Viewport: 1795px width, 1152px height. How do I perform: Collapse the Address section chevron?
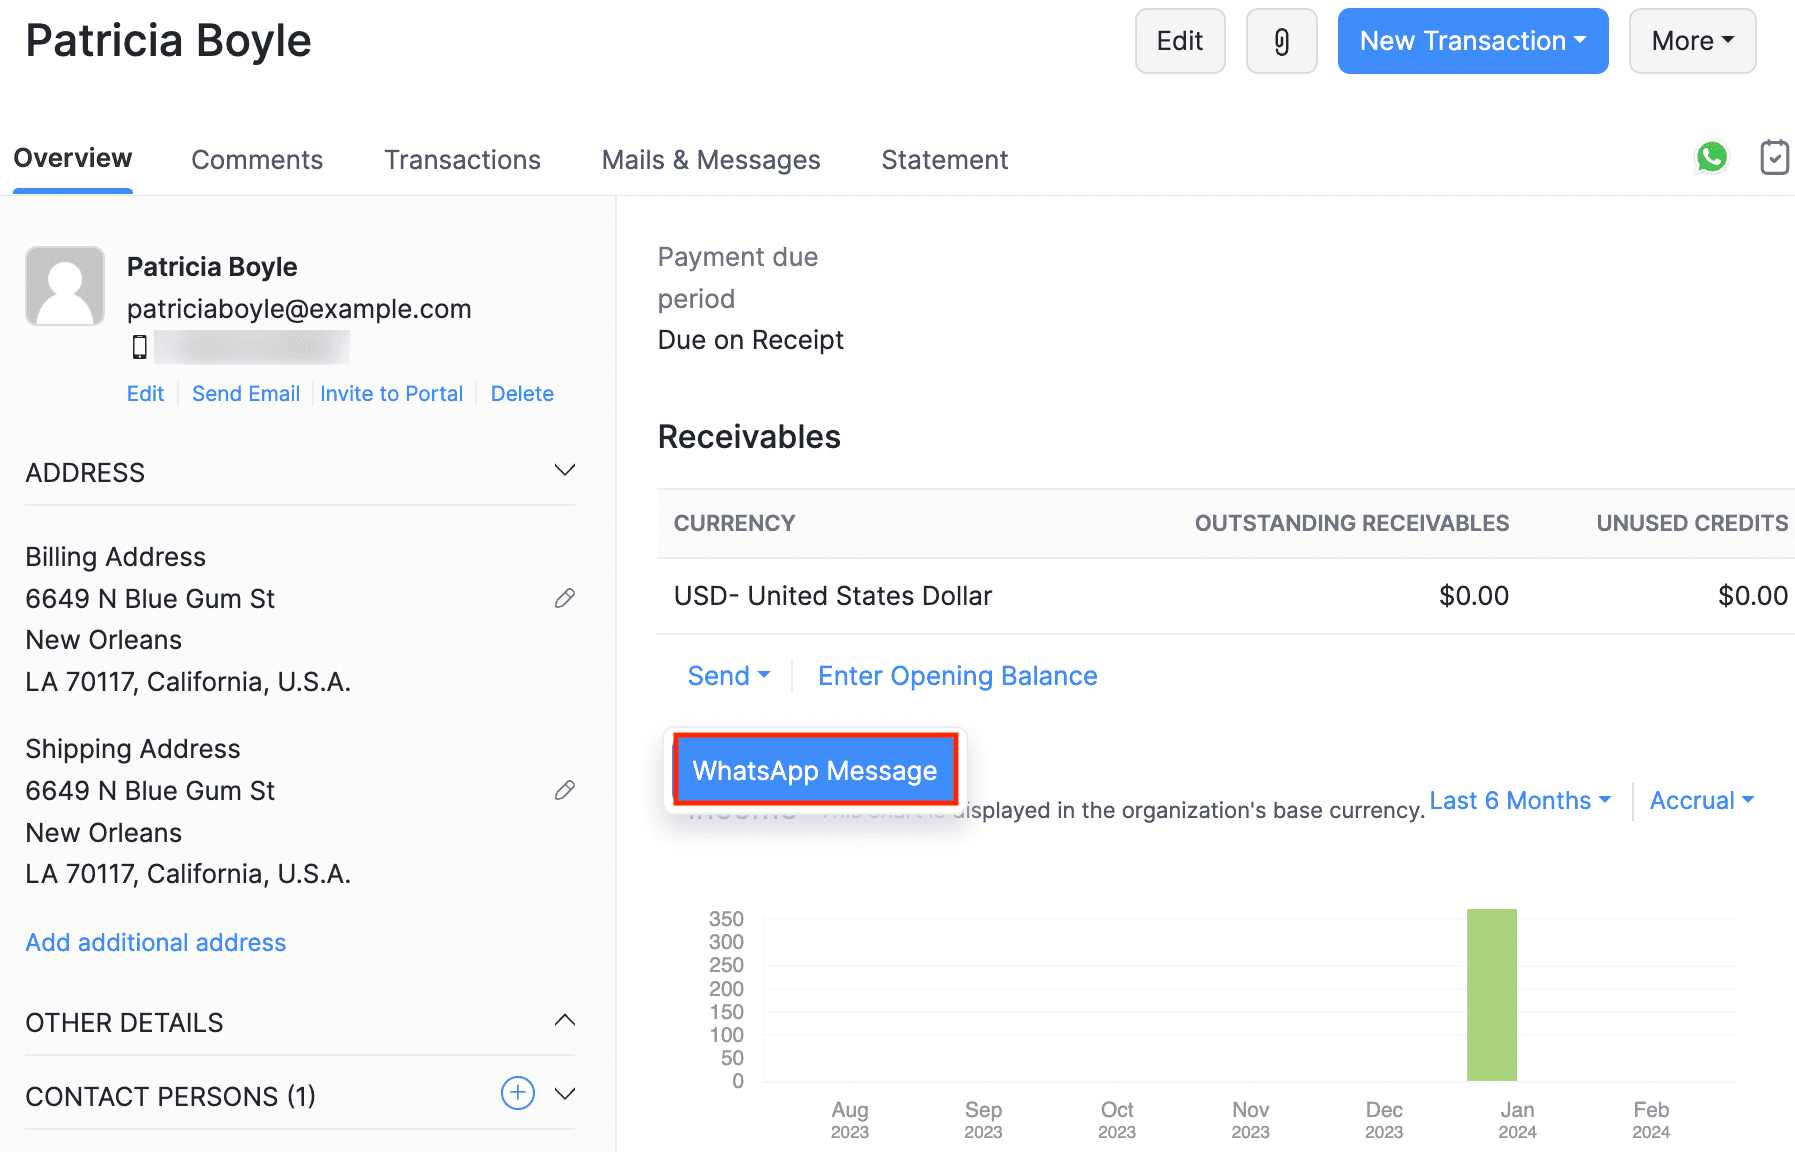[x=565, y=470]
